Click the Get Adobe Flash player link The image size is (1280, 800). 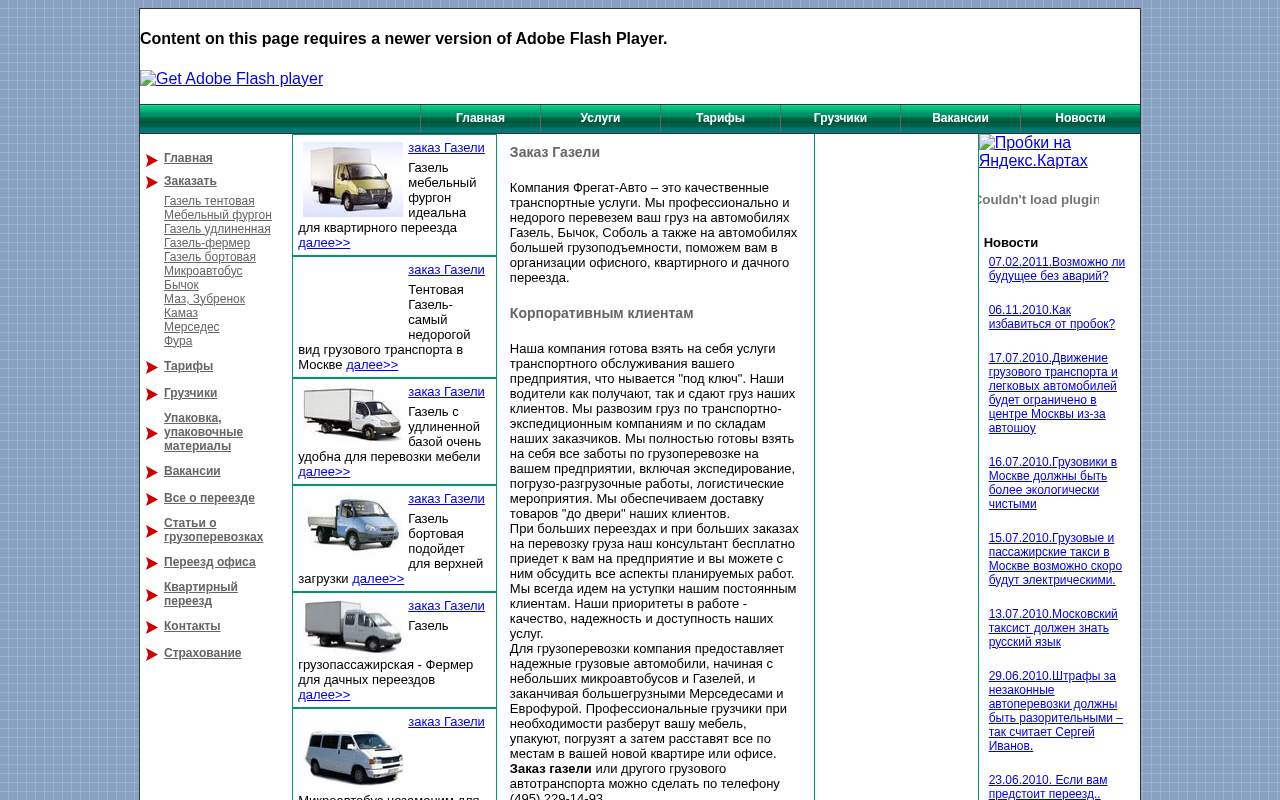click(x=231, y=79)
